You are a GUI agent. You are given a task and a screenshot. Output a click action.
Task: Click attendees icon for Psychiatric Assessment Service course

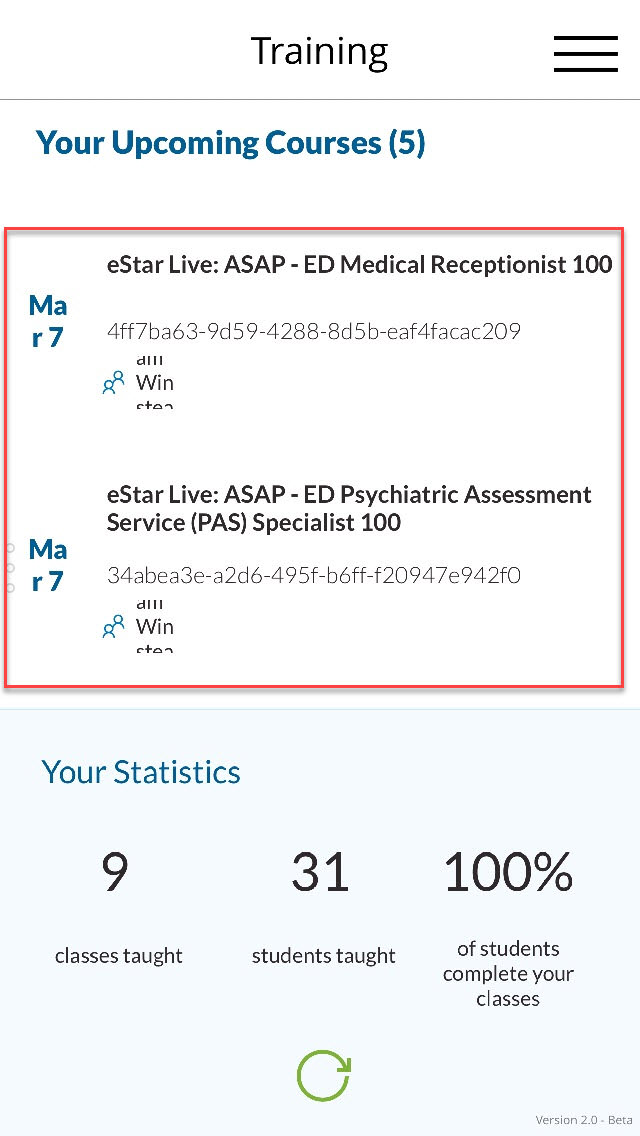pos(113,626)
